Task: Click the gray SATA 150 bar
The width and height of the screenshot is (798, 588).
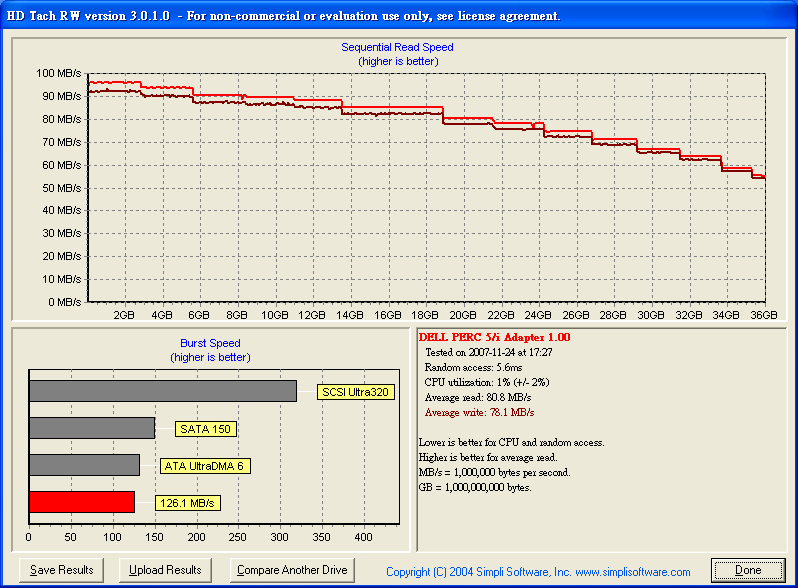Action: (x=92, y=428)
